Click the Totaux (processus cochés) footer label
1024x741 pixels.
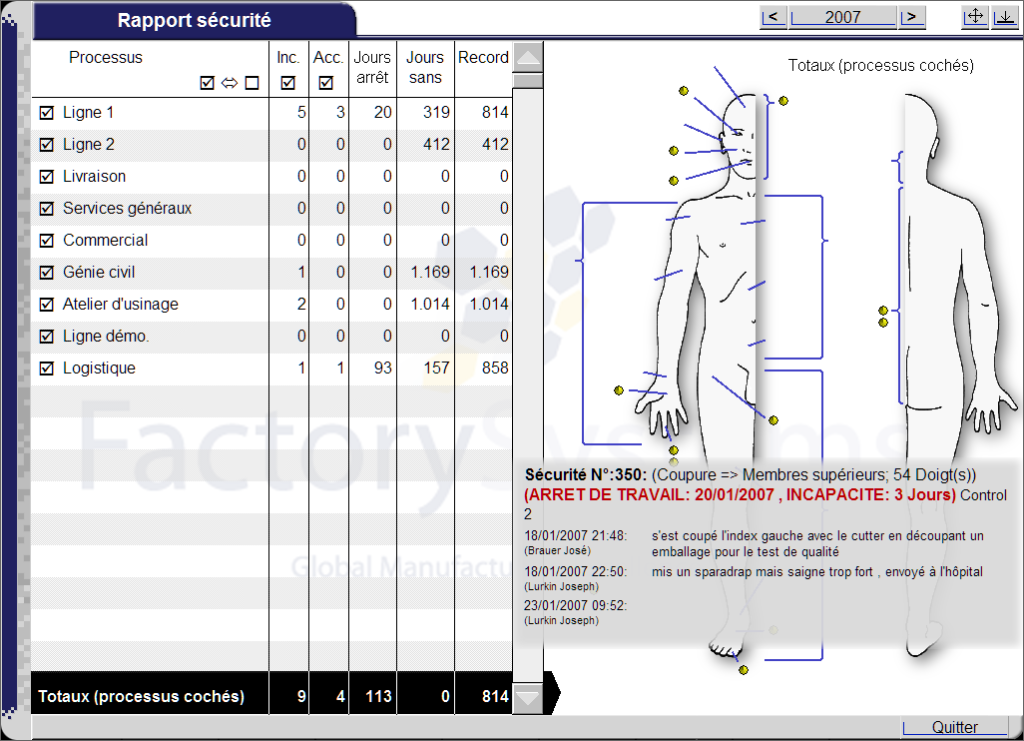coord(141,697)
